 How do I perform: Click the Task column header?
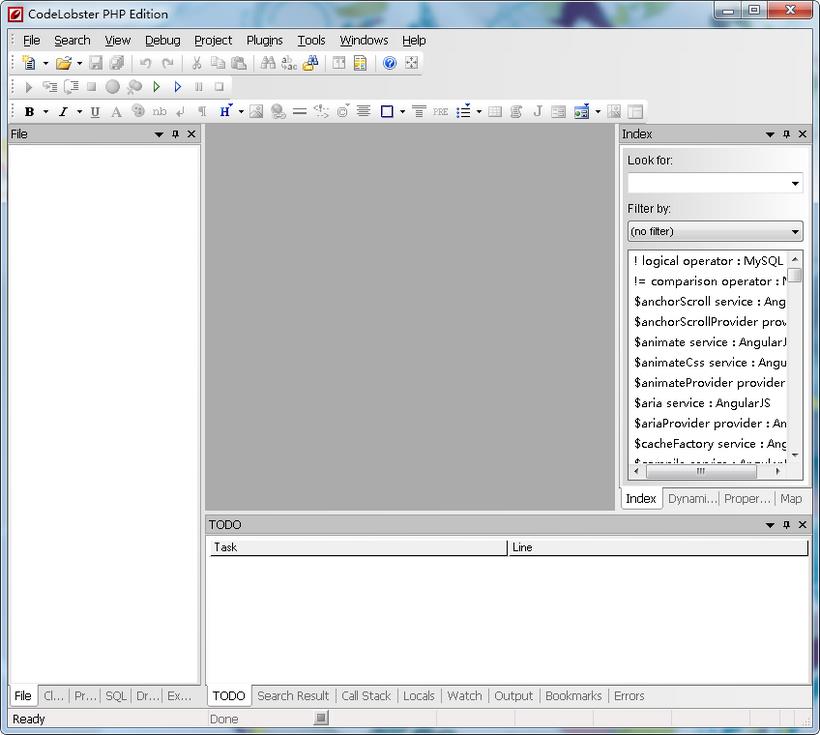(x=358, y=547)
